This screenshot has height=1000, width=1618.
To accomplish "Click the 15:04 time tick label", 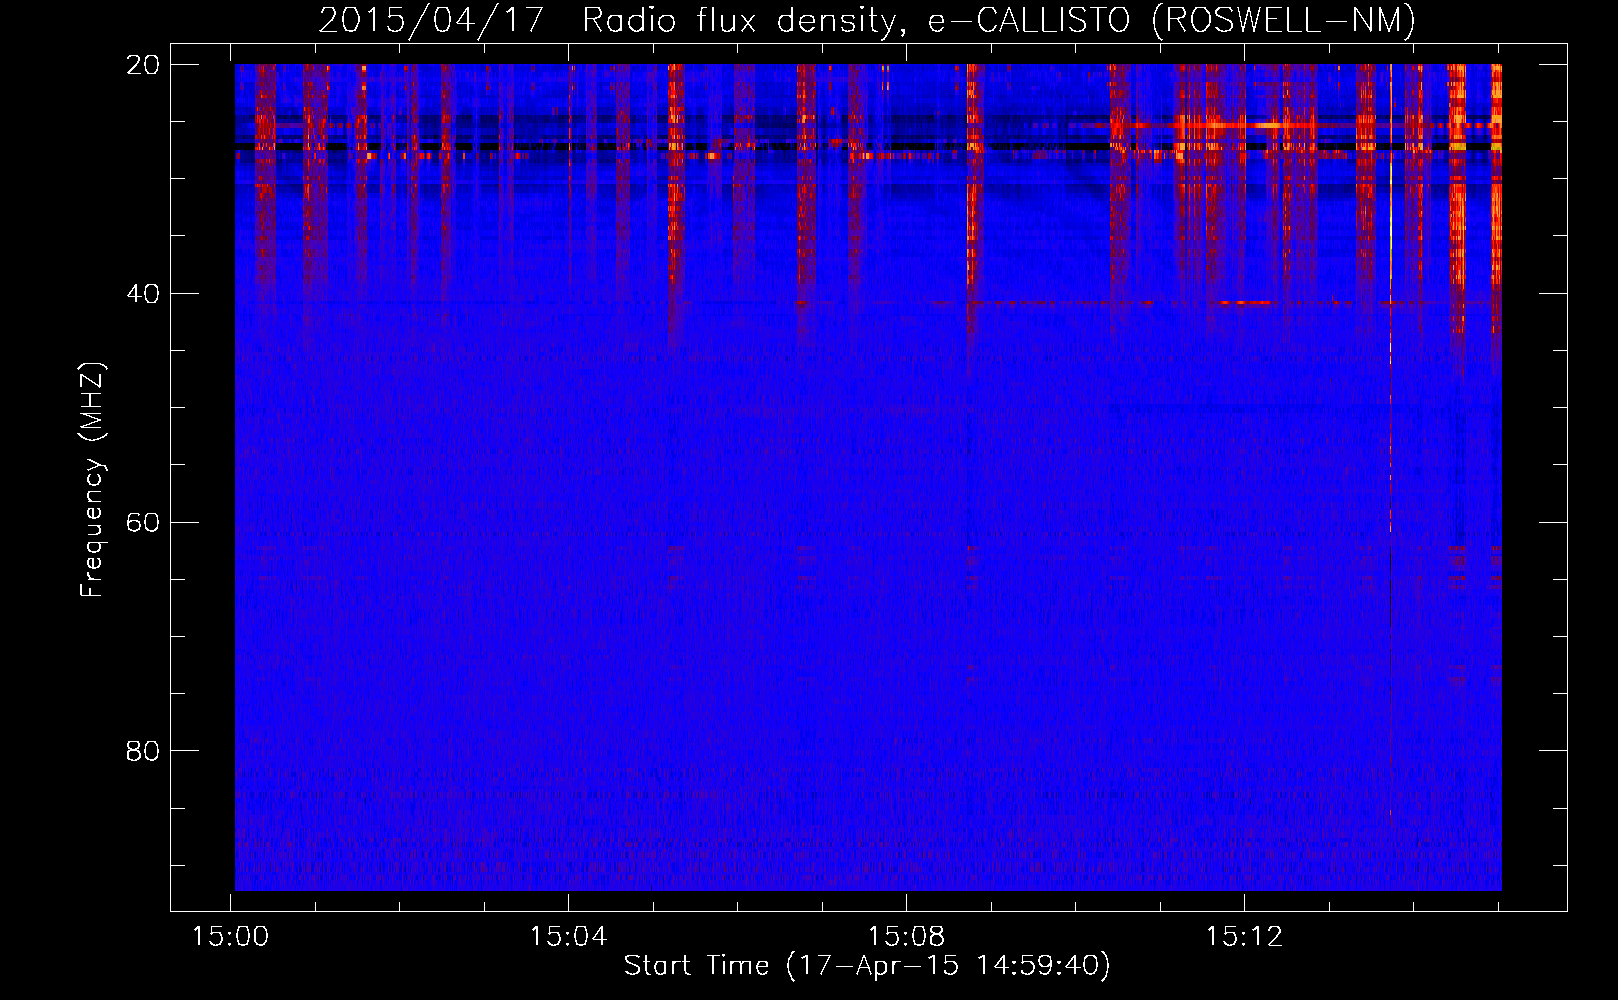I will tap(568, 937).
